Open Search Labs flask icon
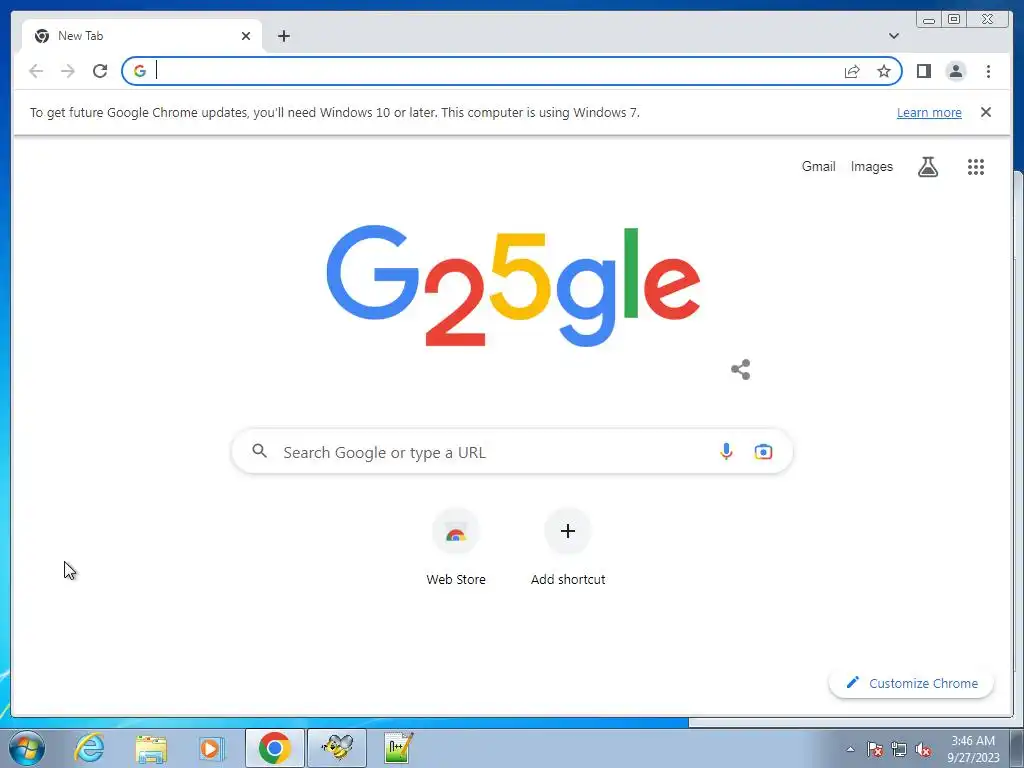 point(927,167)
